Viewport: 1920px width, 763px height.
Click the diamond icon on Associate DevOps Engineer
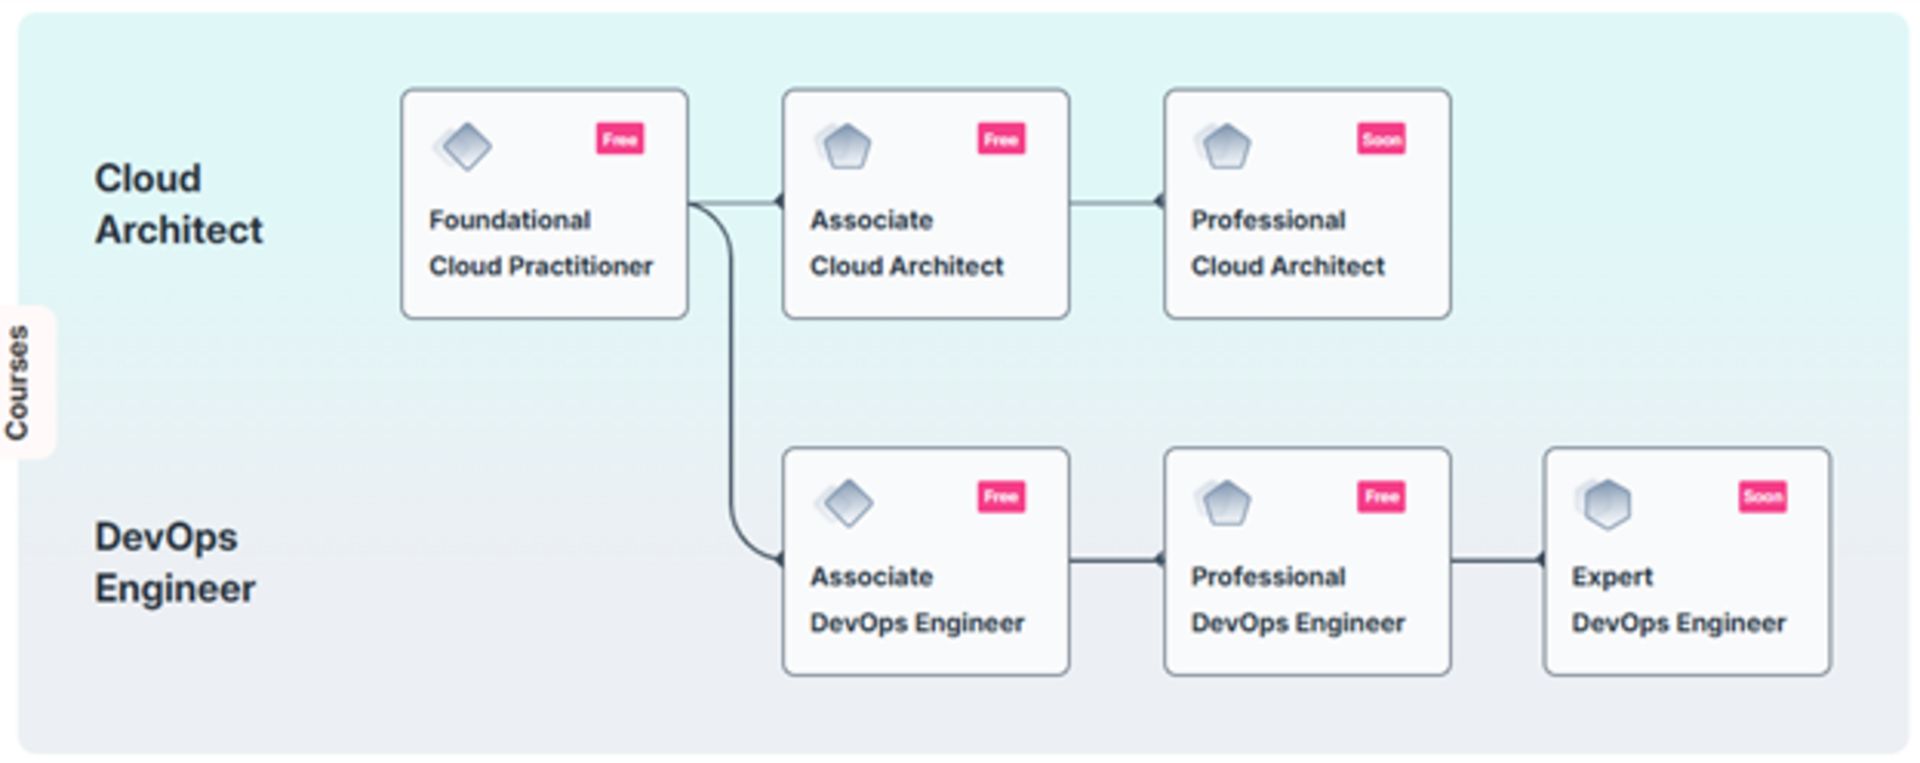(x=846, y=503)
